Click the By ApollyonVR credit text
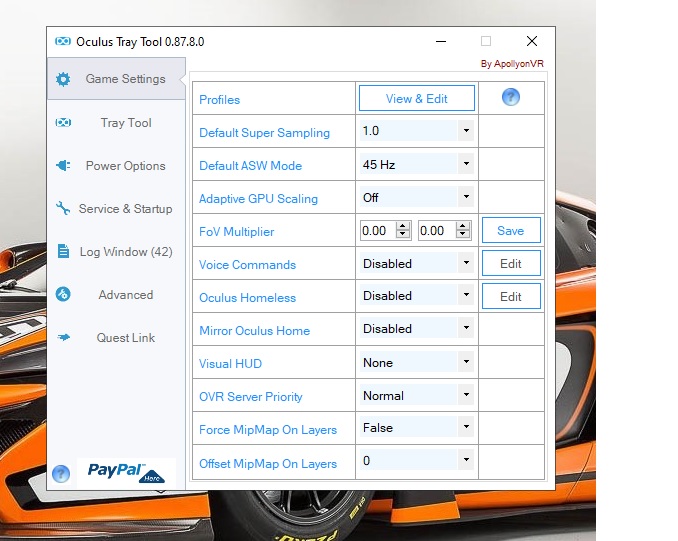The width and height of the screenshot is (678, 541). click(512, 64)
